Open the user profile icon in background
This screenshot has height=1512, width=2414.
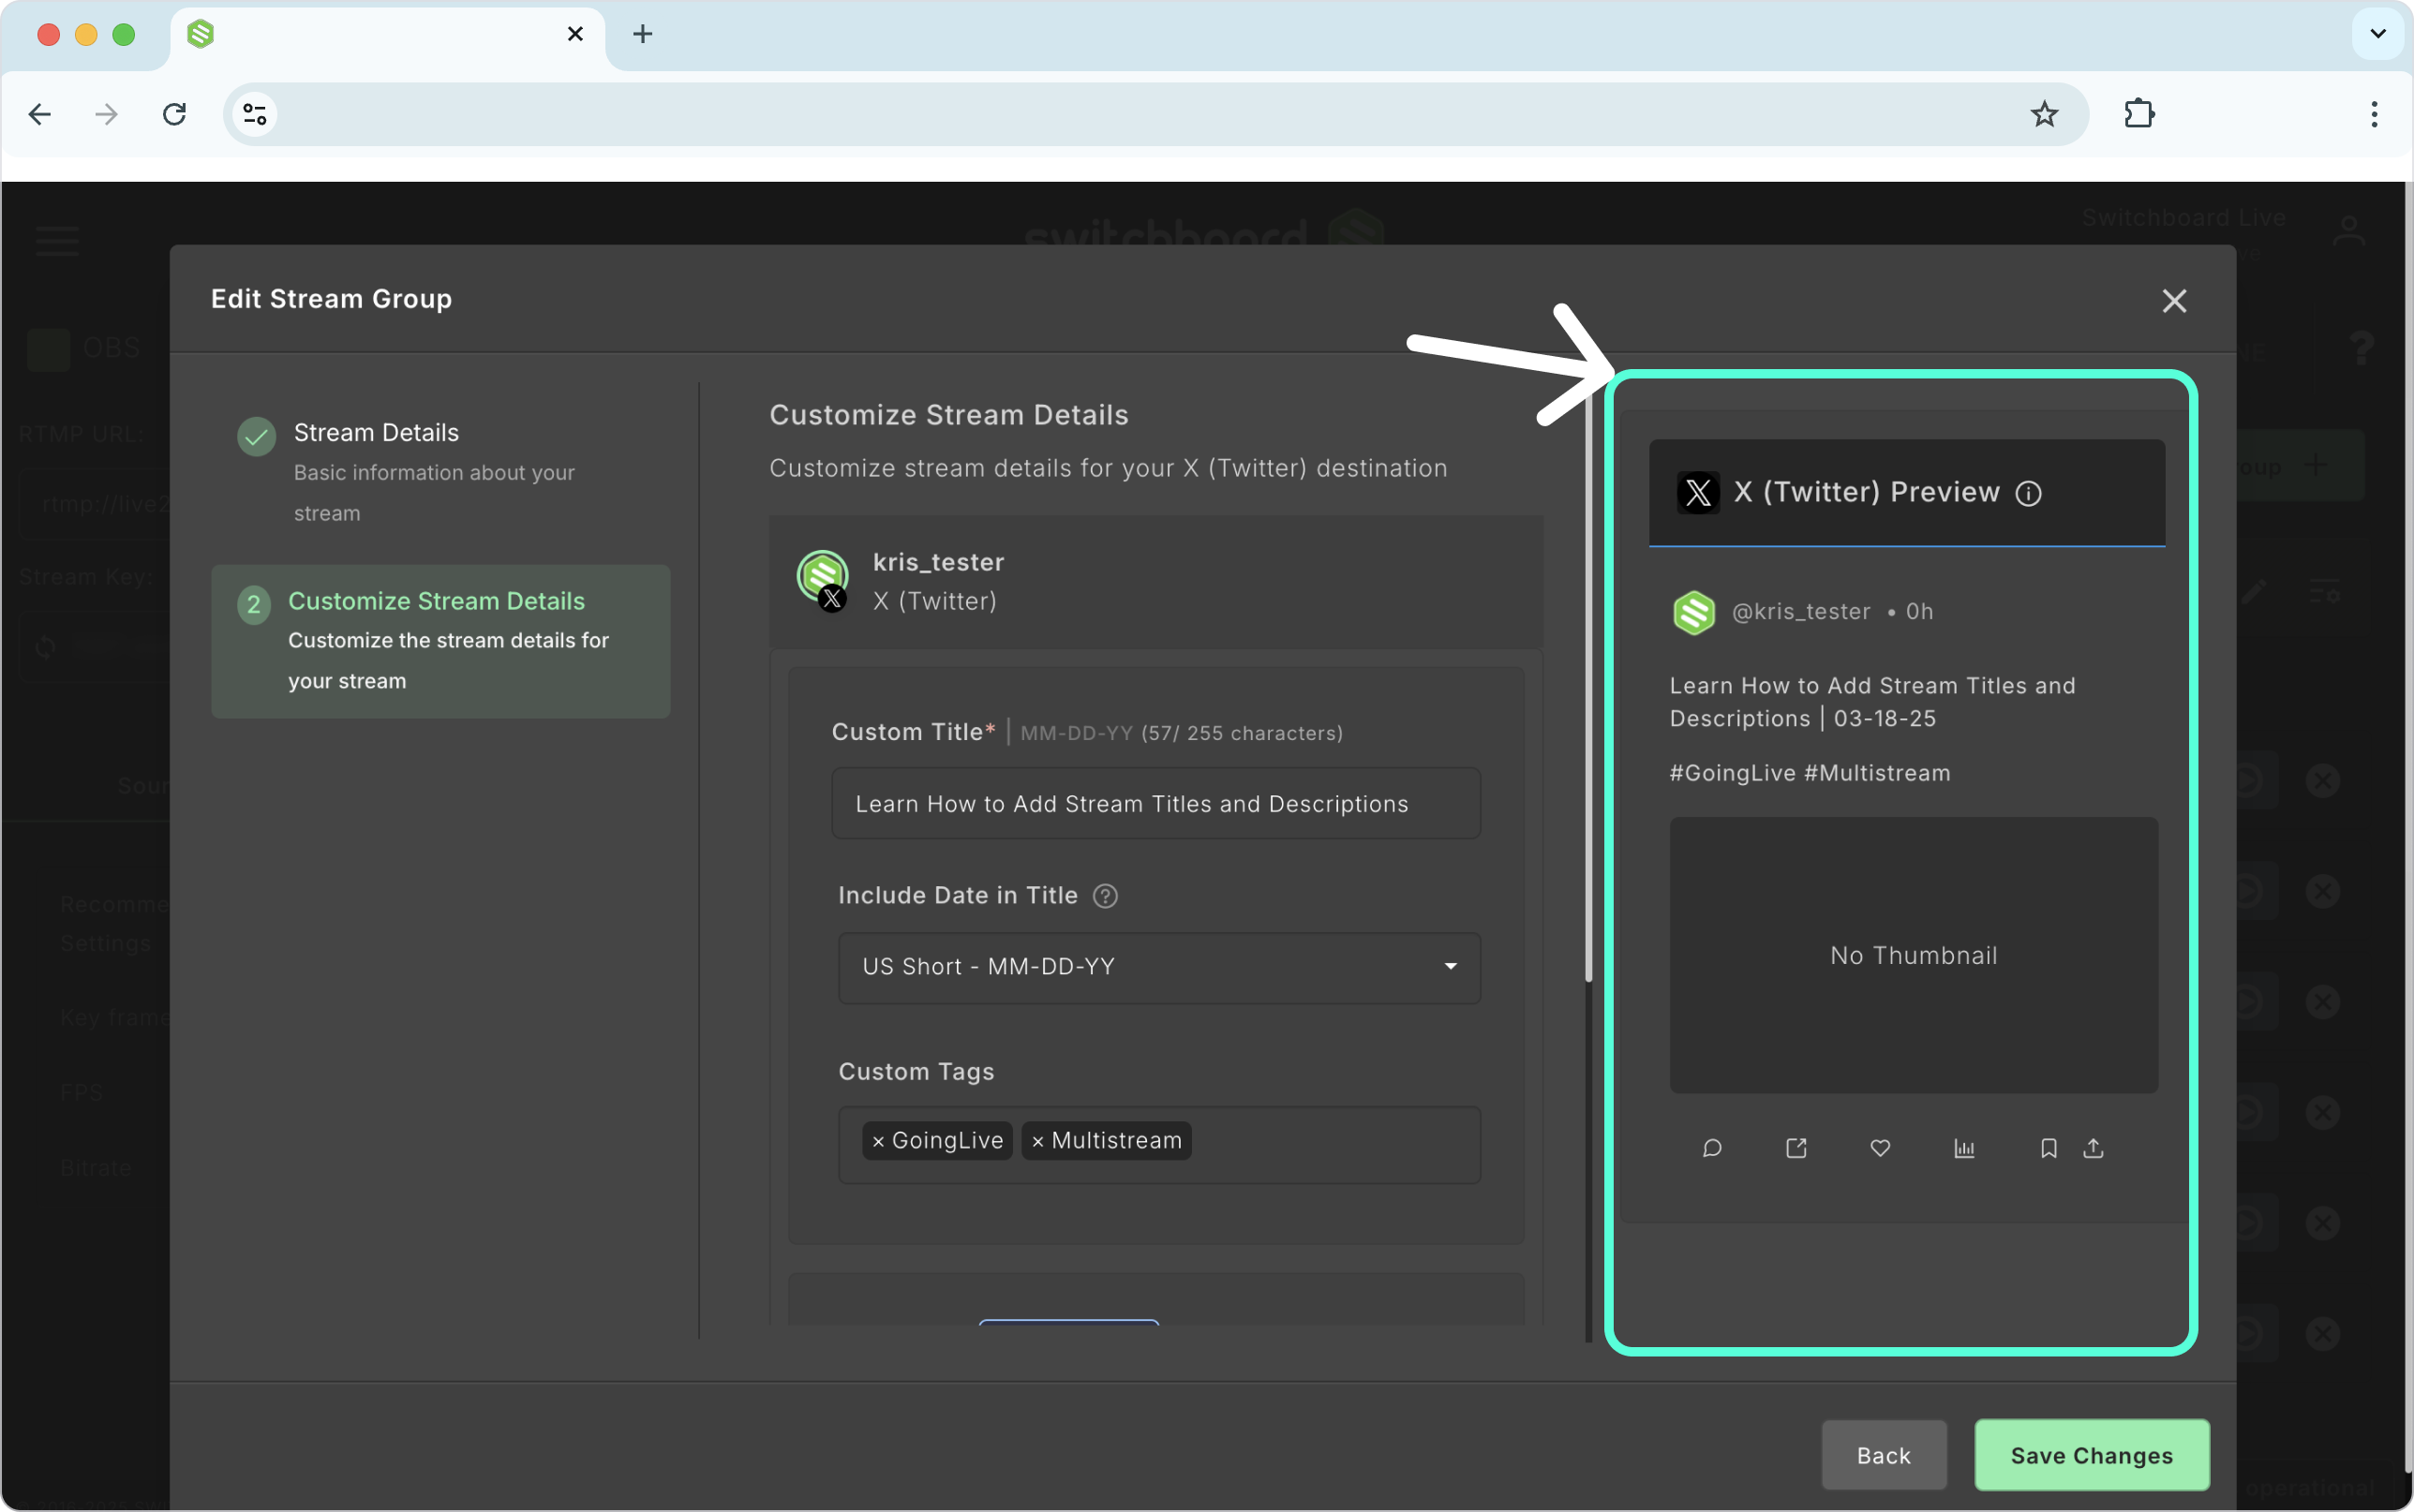(x=2349, y=232)
